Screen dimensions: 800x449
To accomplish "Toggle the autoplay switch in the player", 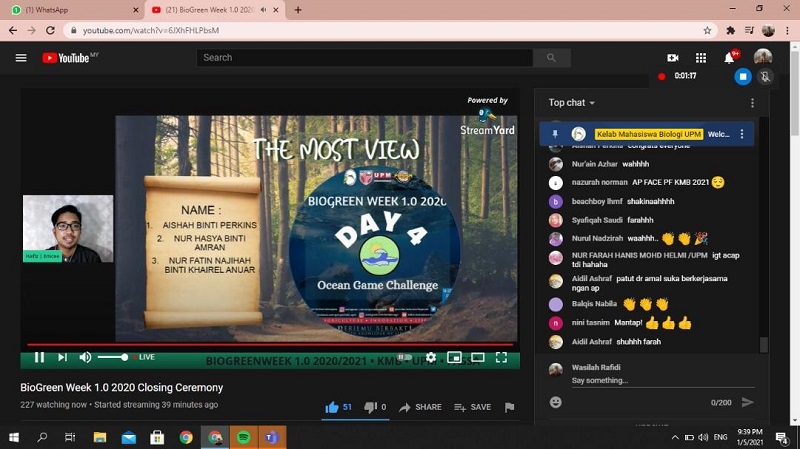I will pyautogui.click(x=404, y=357).
